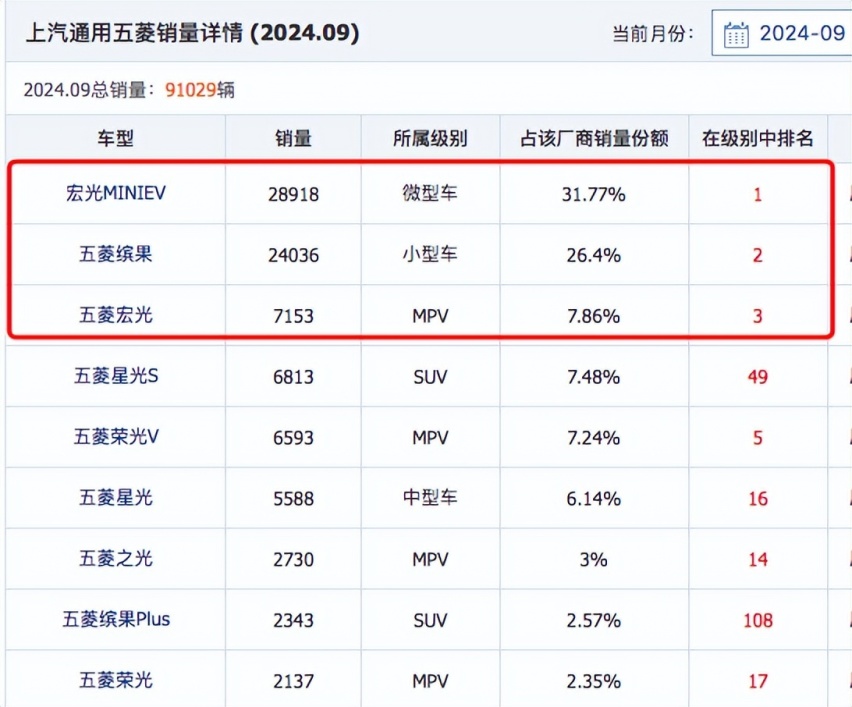
Task: Click the share value 2.57%
Action: pos(594,621)
